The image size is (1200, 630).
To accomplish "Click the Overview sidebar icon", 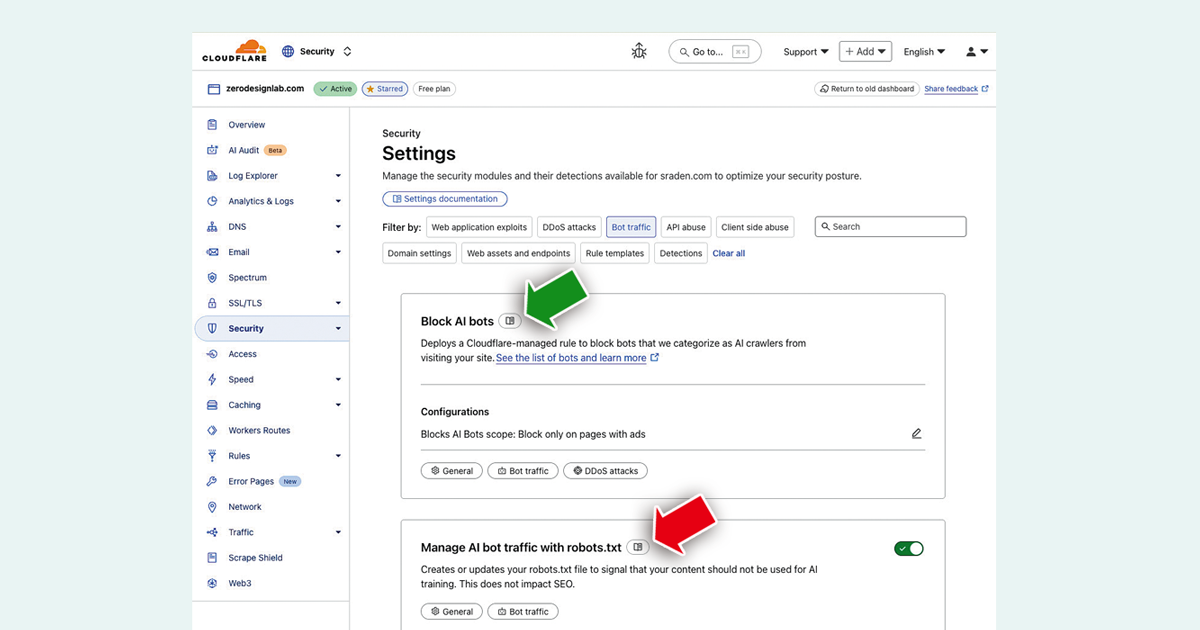I will (212, 125).
